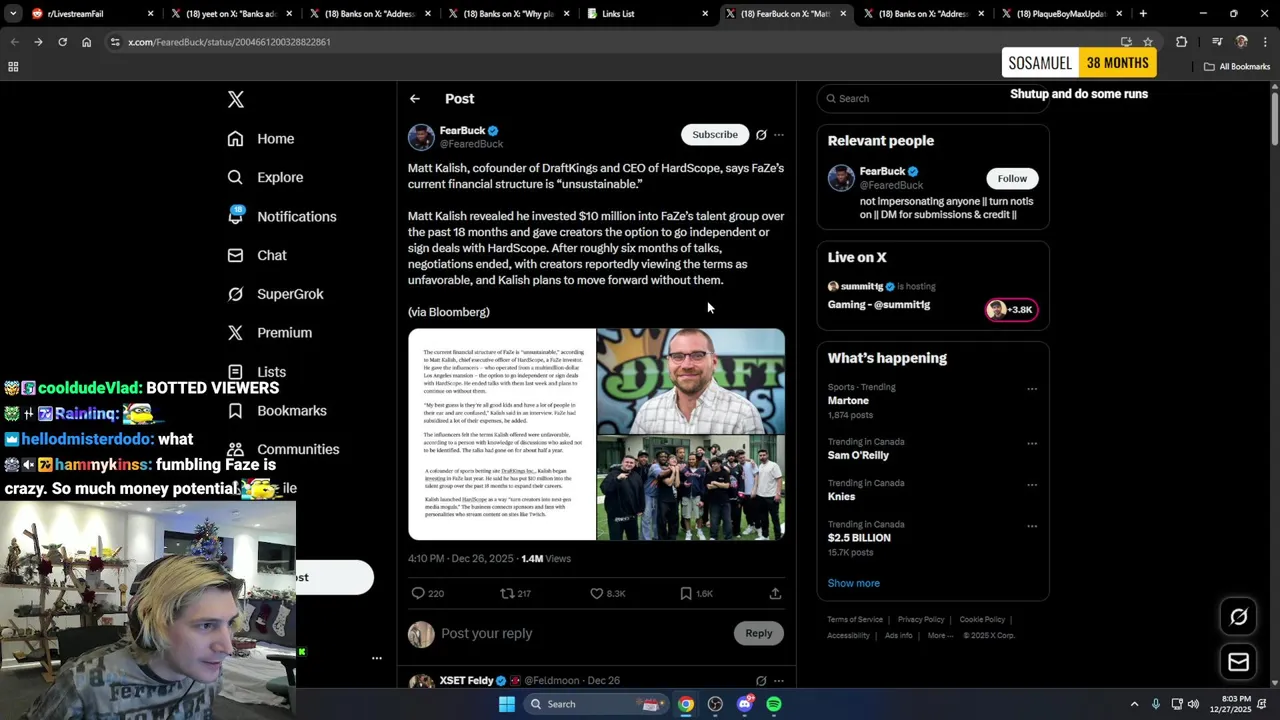Viewport: 1280px width, 720px height.
Task: Click the X logo in sidebar
Action: pos(236,99)
